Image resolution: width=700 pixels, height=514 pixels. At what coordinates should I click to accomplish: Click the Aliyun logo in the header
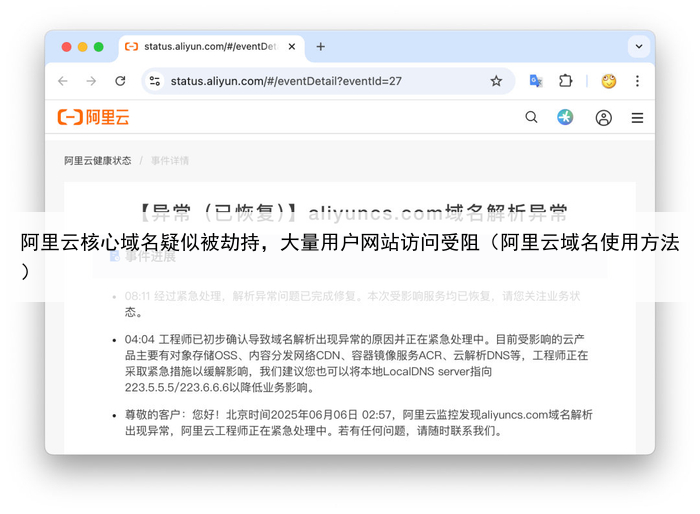click(93, 117)
